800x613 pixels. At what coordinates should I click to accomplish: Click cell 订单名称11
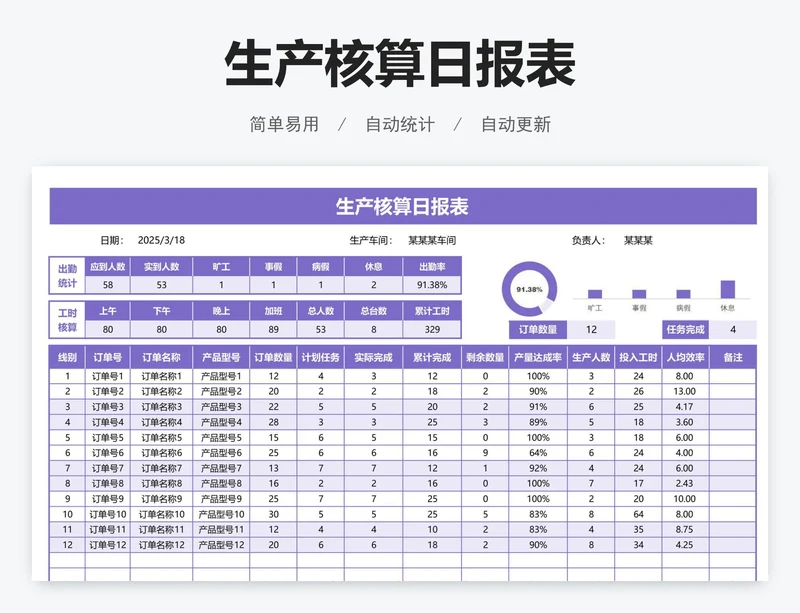[161, 529]
